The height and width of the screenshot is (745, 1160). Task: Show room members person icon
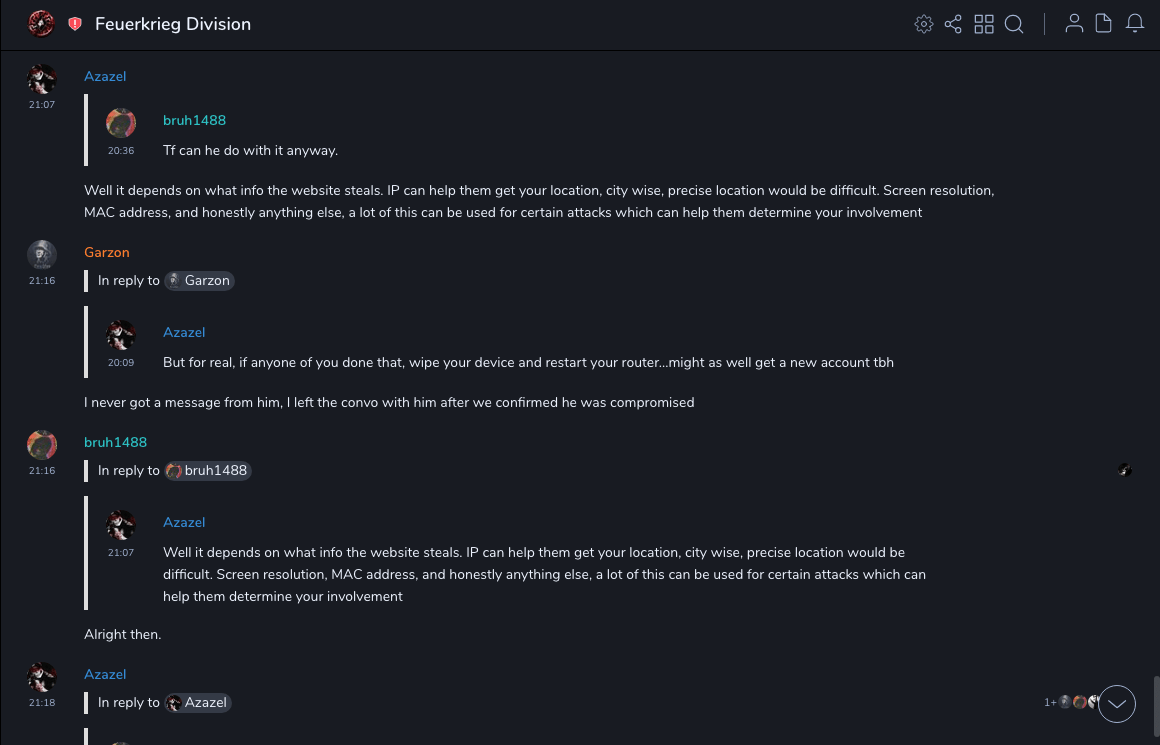coord(1074,24)
